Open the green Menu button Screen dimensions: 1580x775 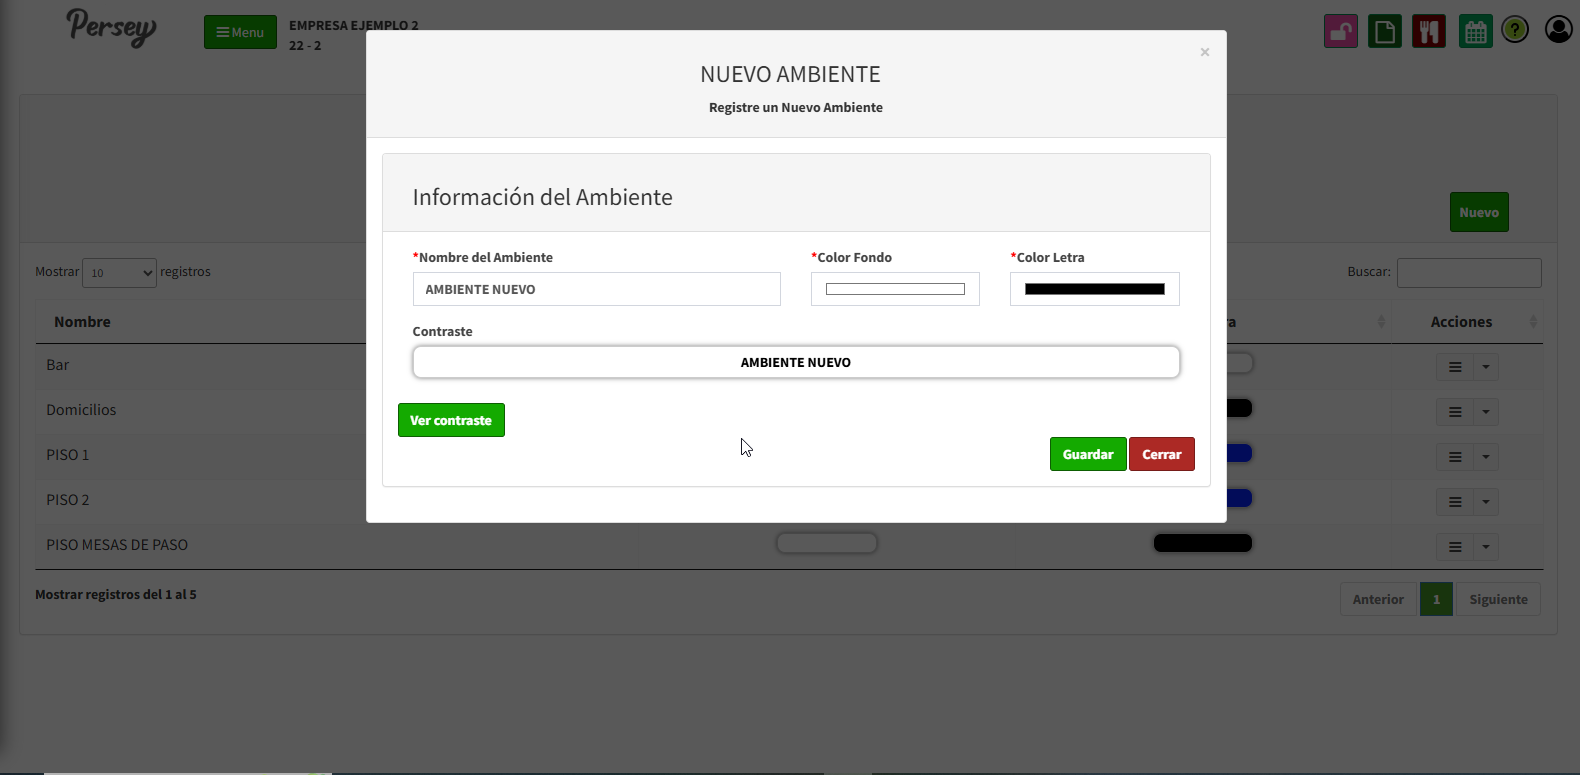click(240, 32)
